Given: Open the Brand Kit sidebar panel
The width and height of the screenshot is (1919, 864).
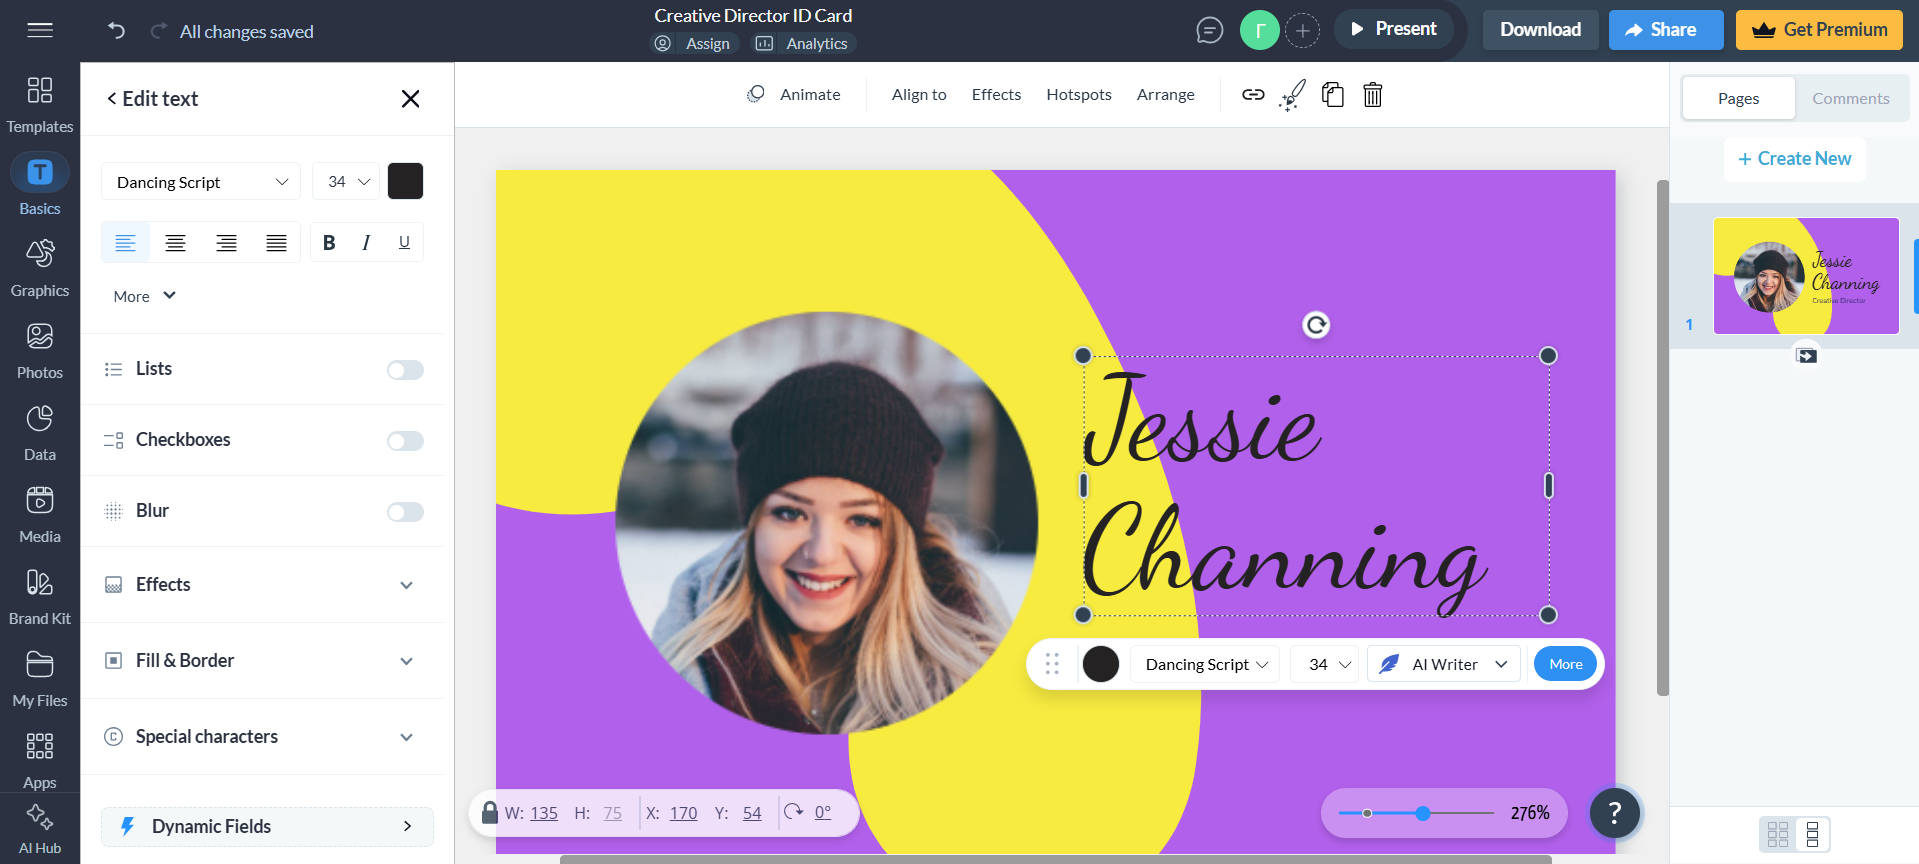Looking at the screenshot, I should click(40, 596).
